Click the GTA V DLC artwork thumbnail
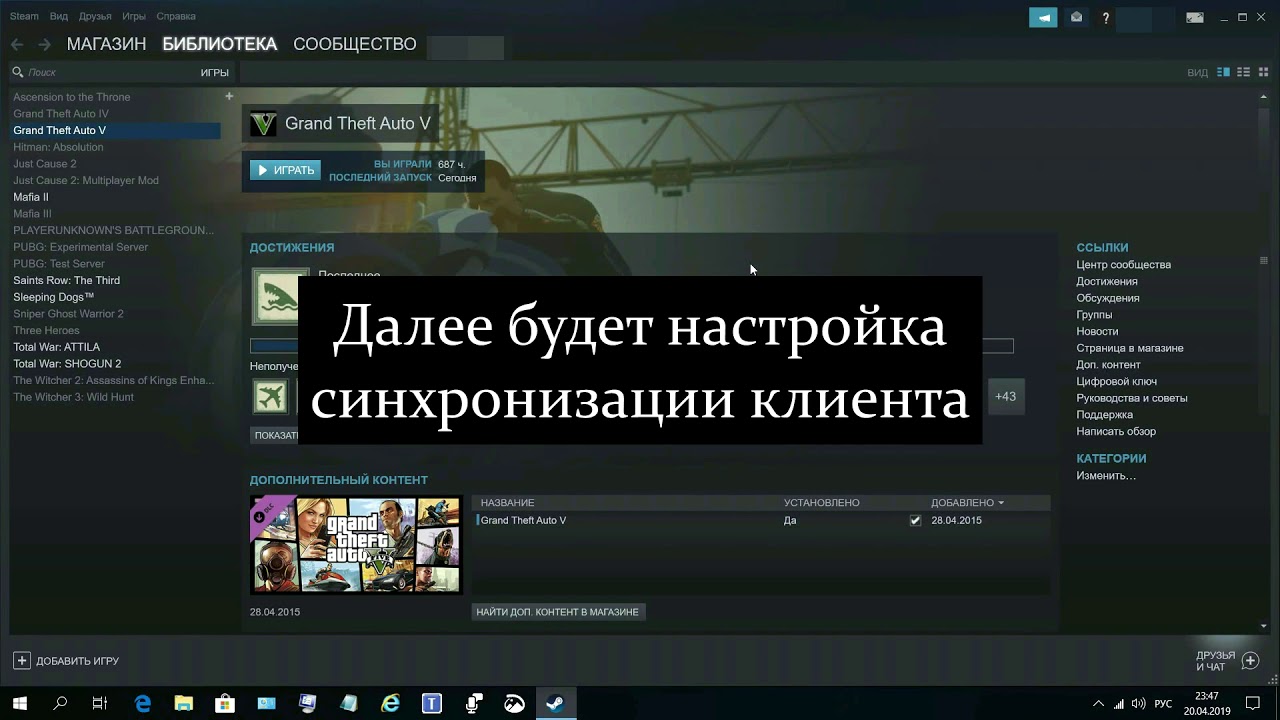The image size is (1280, 720). point(355,545)
